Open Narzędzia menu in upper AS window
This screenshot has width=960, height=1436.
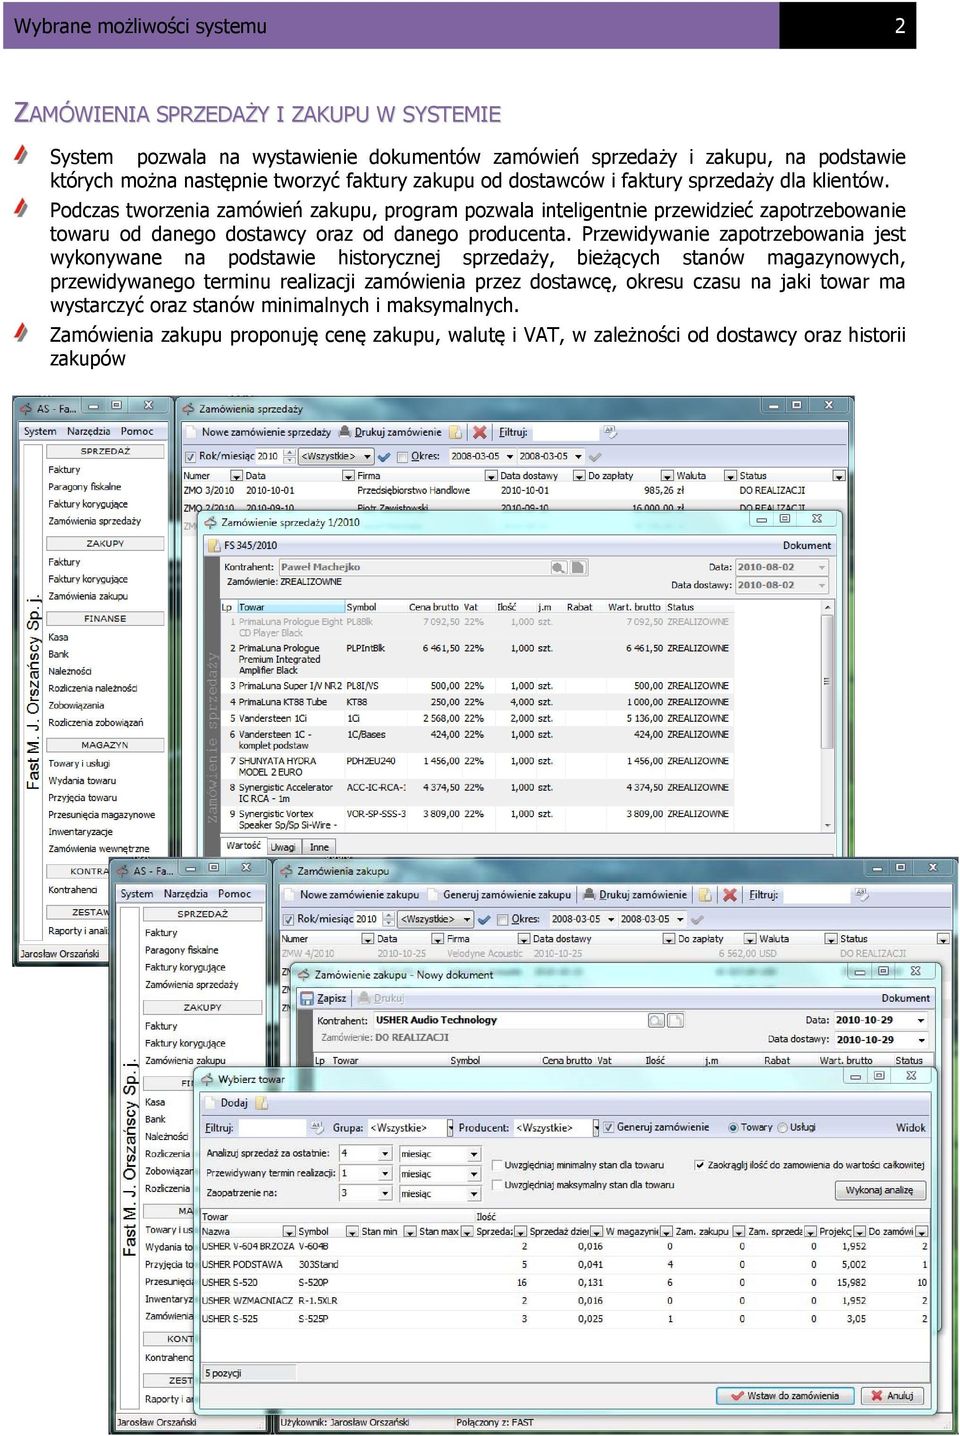pos(89,431)
